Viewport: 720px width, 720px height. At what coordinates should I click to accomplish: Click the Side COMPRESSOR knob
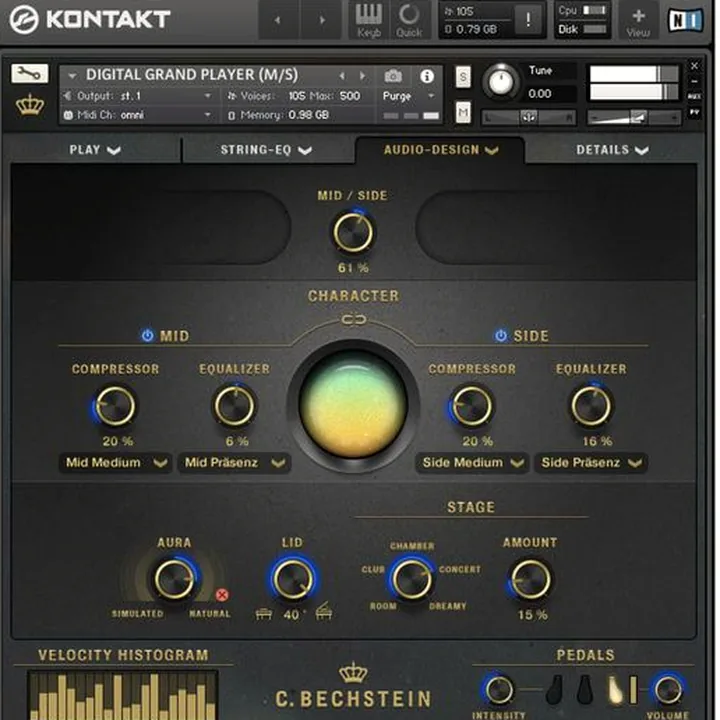[472, 406]
